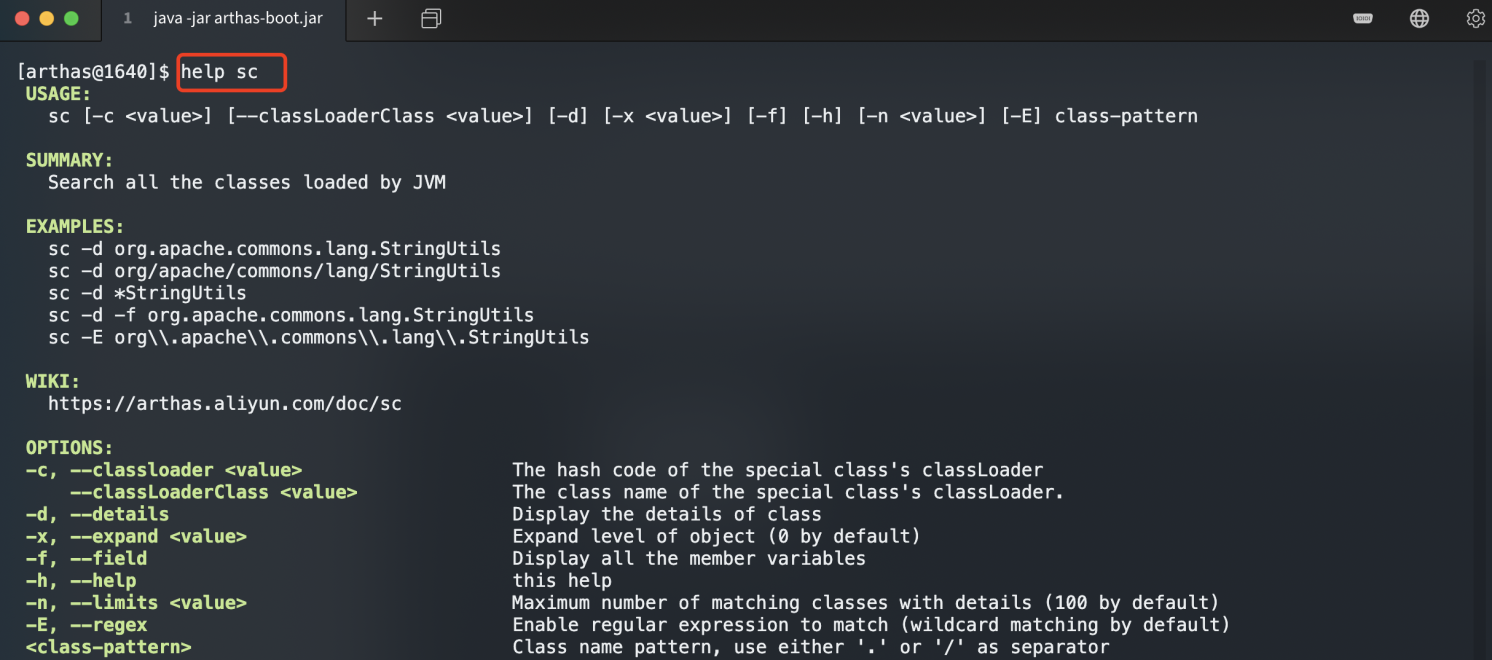Click the terminal's vertical scrollbar
Viewport: 1492px width, 660px height.
(x=1480, y=350)
